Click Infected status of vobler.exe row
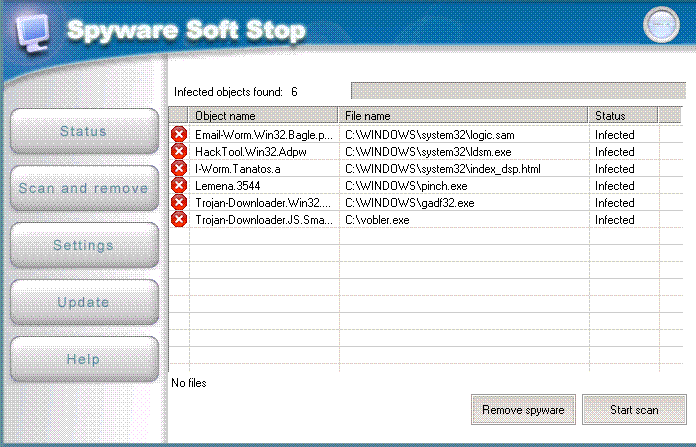The width and height of the screenshot is (696, 447). tap(614, 220)
